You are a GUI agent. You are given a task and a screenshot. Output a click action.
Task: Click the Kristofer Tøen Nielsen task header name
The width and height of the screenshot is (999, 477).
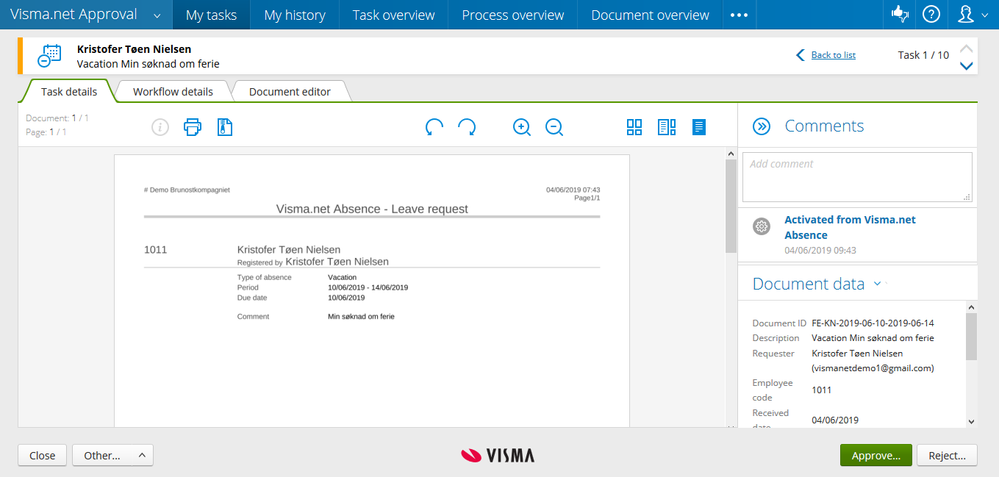coord(134,49)
